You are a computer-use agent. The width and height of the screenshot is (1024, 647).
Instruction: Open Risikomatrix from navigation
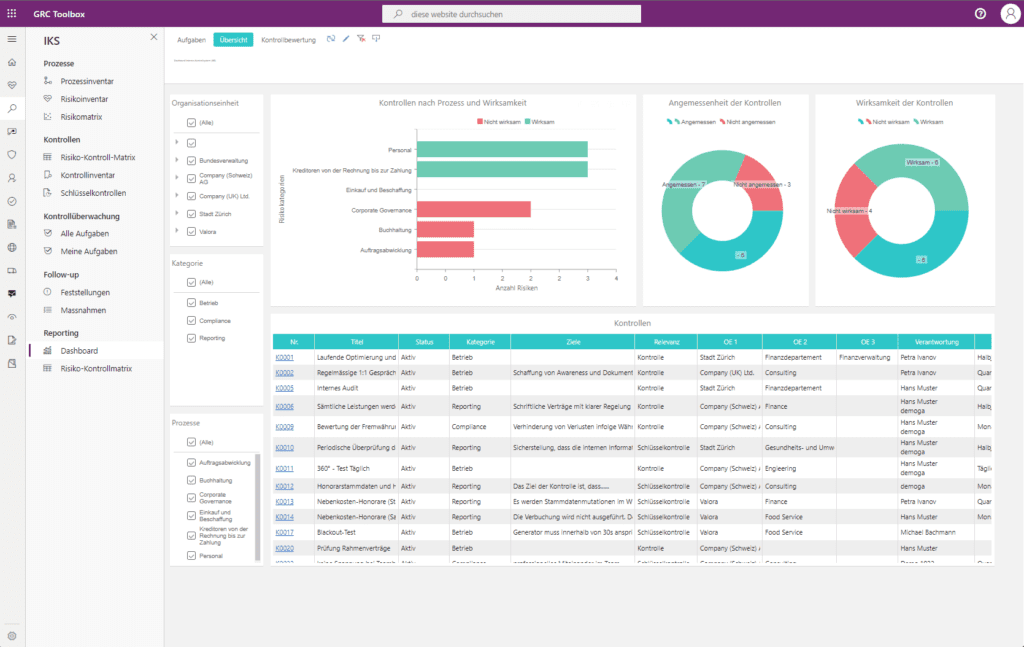click(81, 117)
